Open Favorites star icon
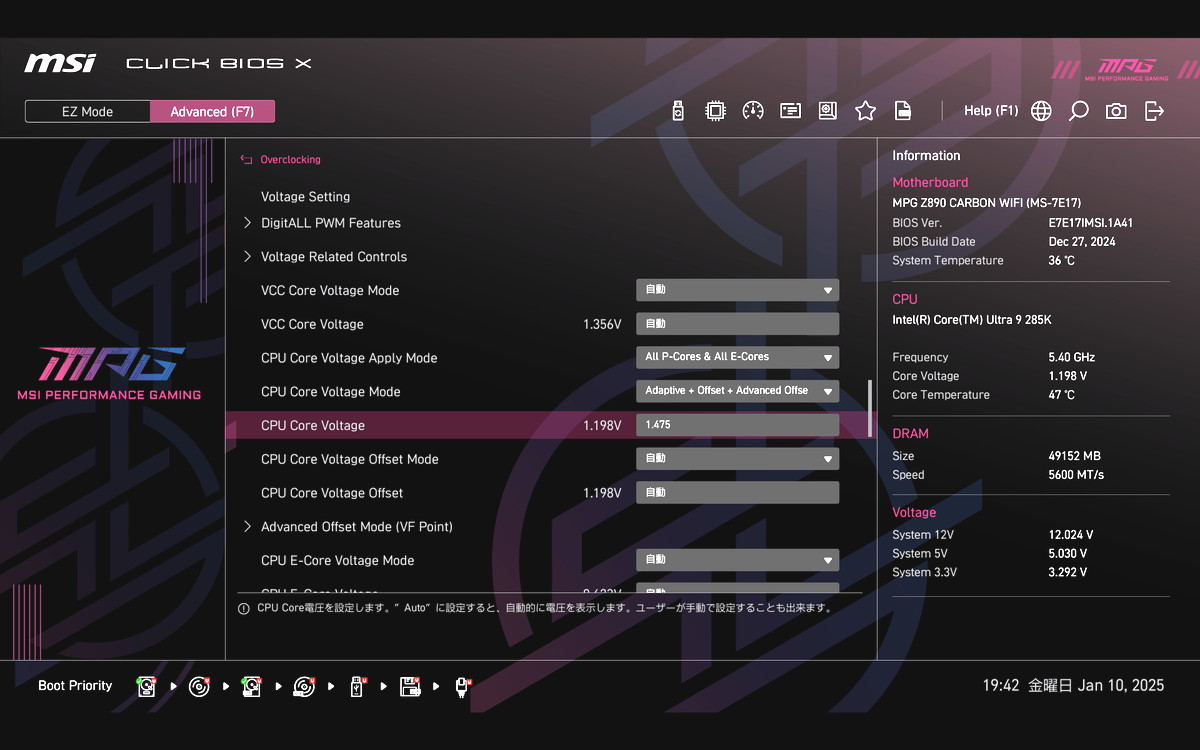 (865, 111)
